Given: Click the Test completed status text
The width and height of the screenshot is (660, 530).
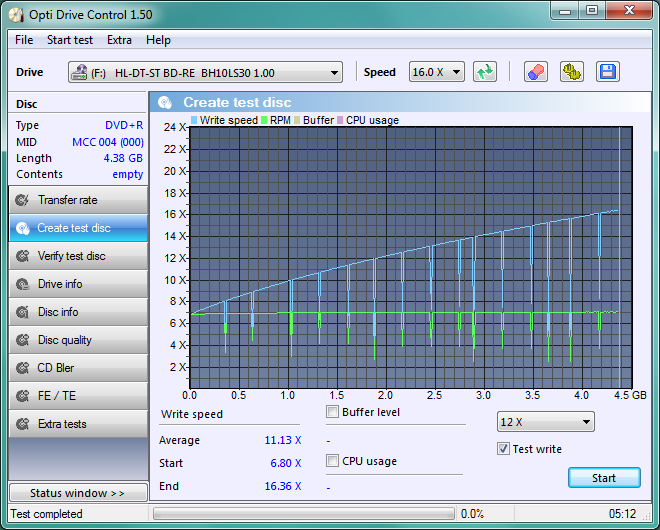Looking at the screenshot, I should pyautogui.click(x=47, y=514).
